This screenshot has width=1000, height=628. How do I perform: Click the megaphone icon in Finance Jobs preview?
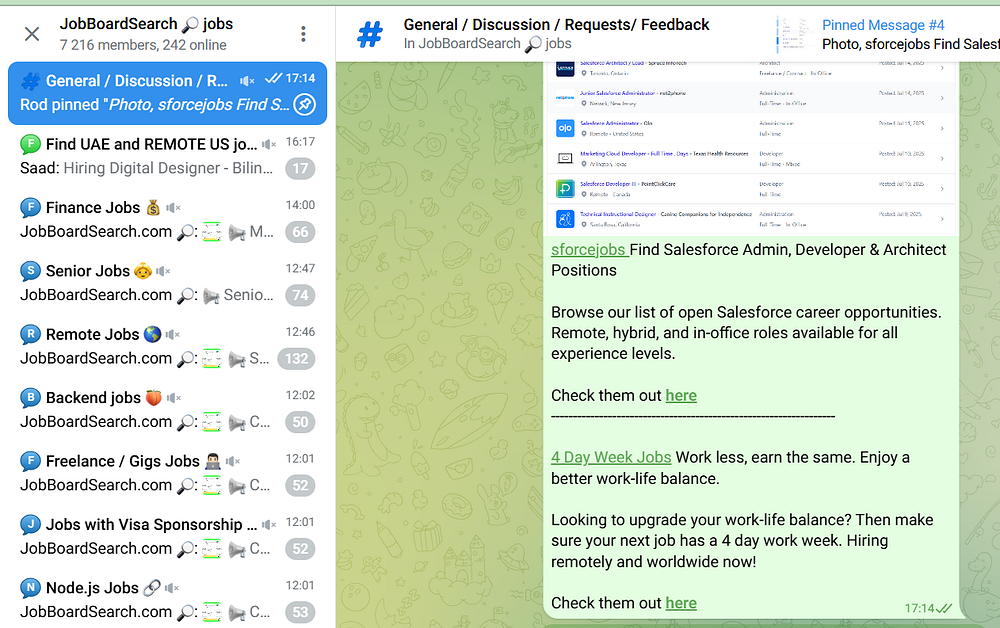237,233
